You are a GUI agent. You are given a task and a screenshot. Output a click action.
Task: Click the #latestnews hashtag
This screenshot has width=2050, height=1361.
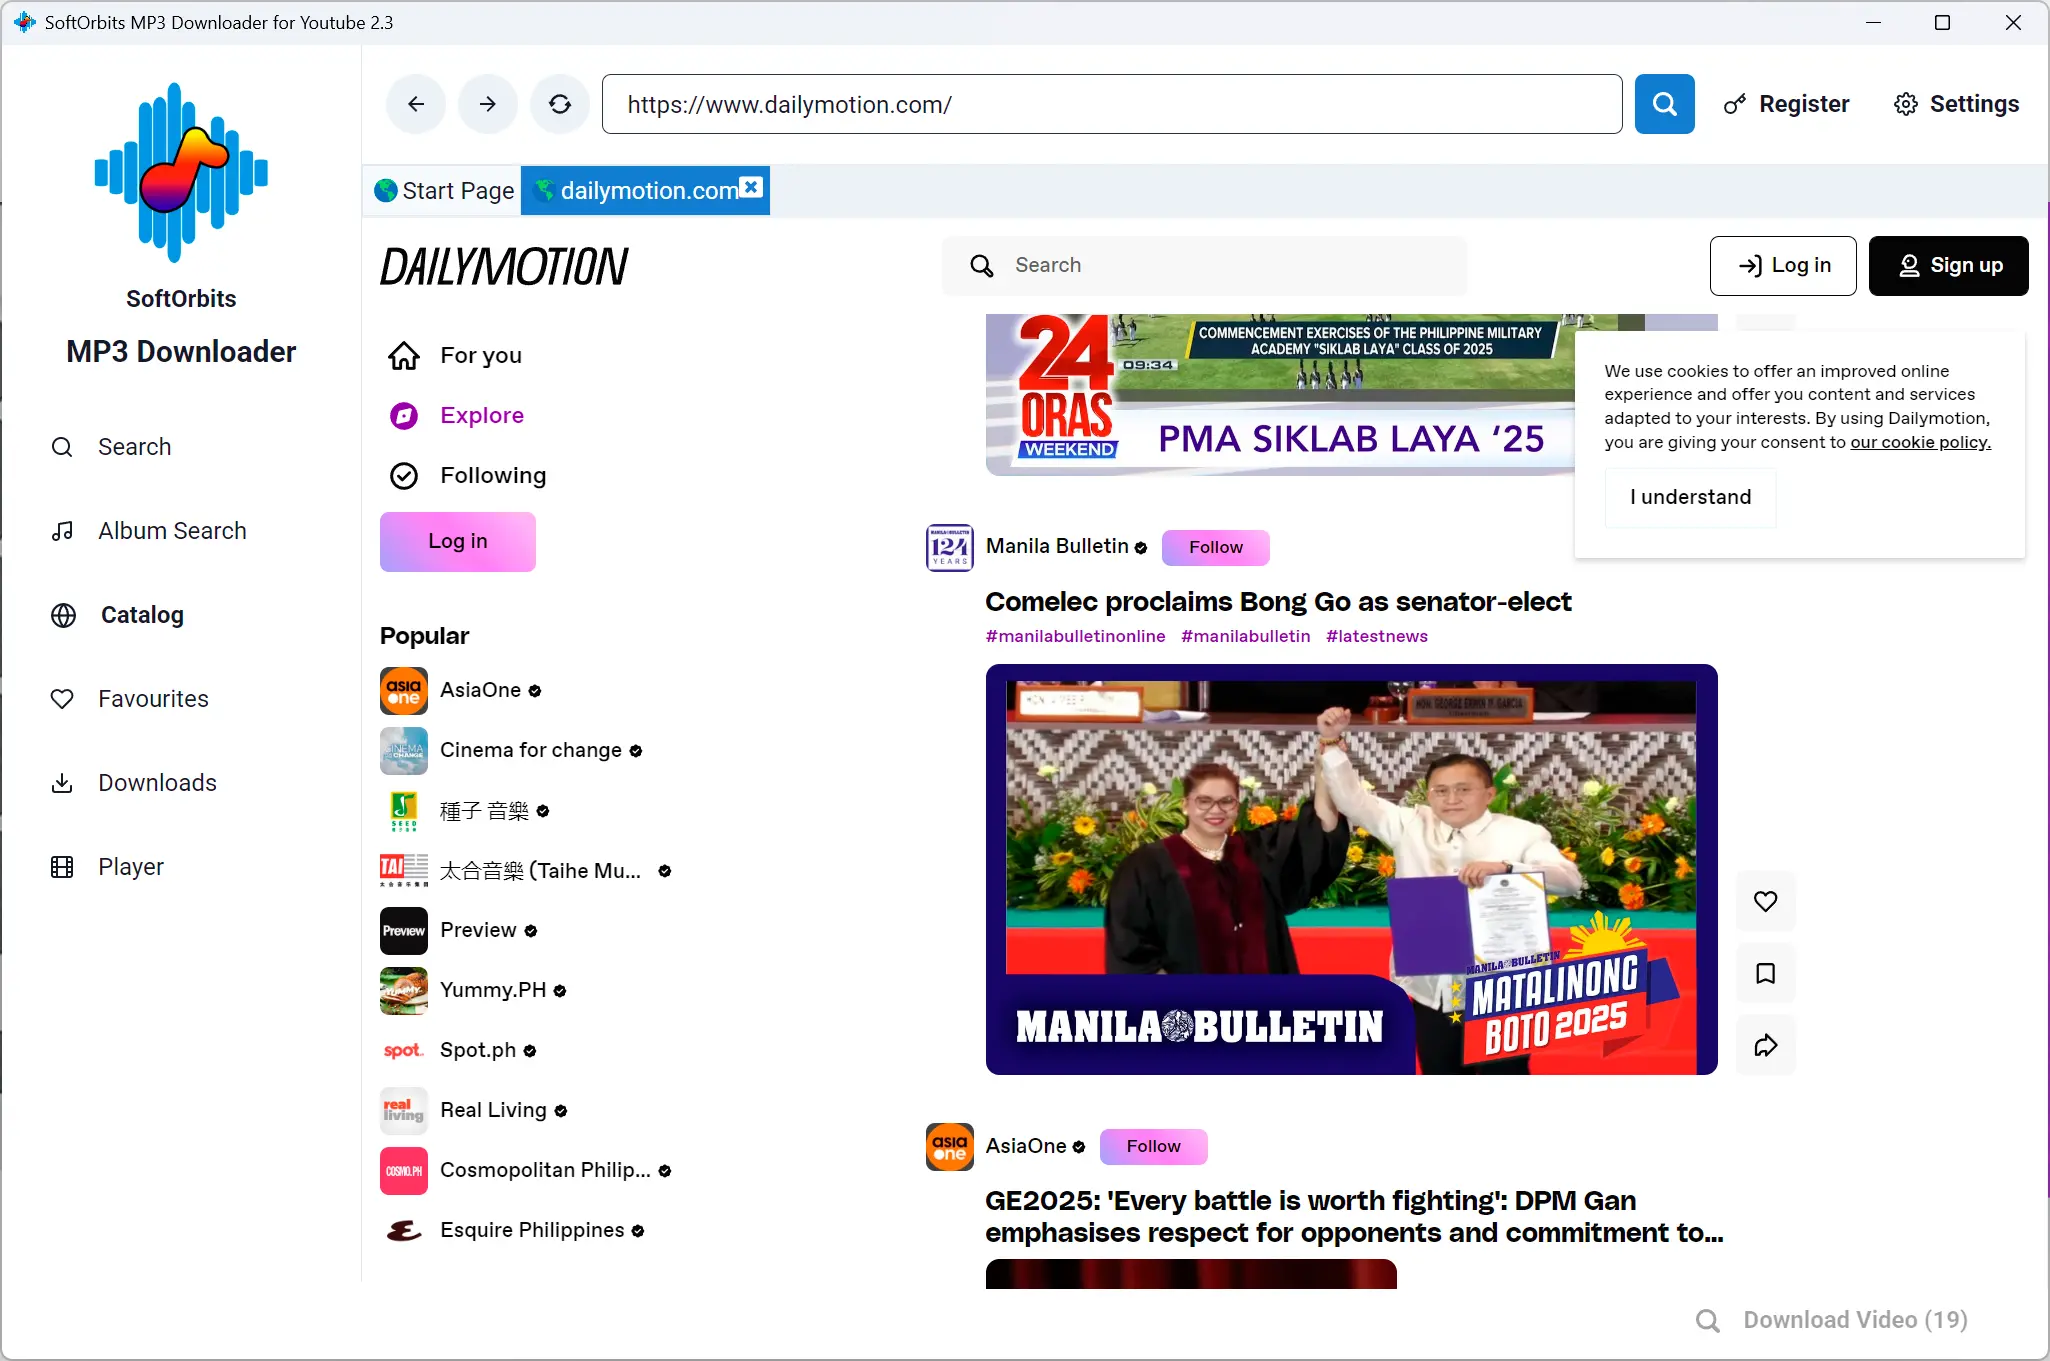pyautogui.click(x=1376, y=636)
